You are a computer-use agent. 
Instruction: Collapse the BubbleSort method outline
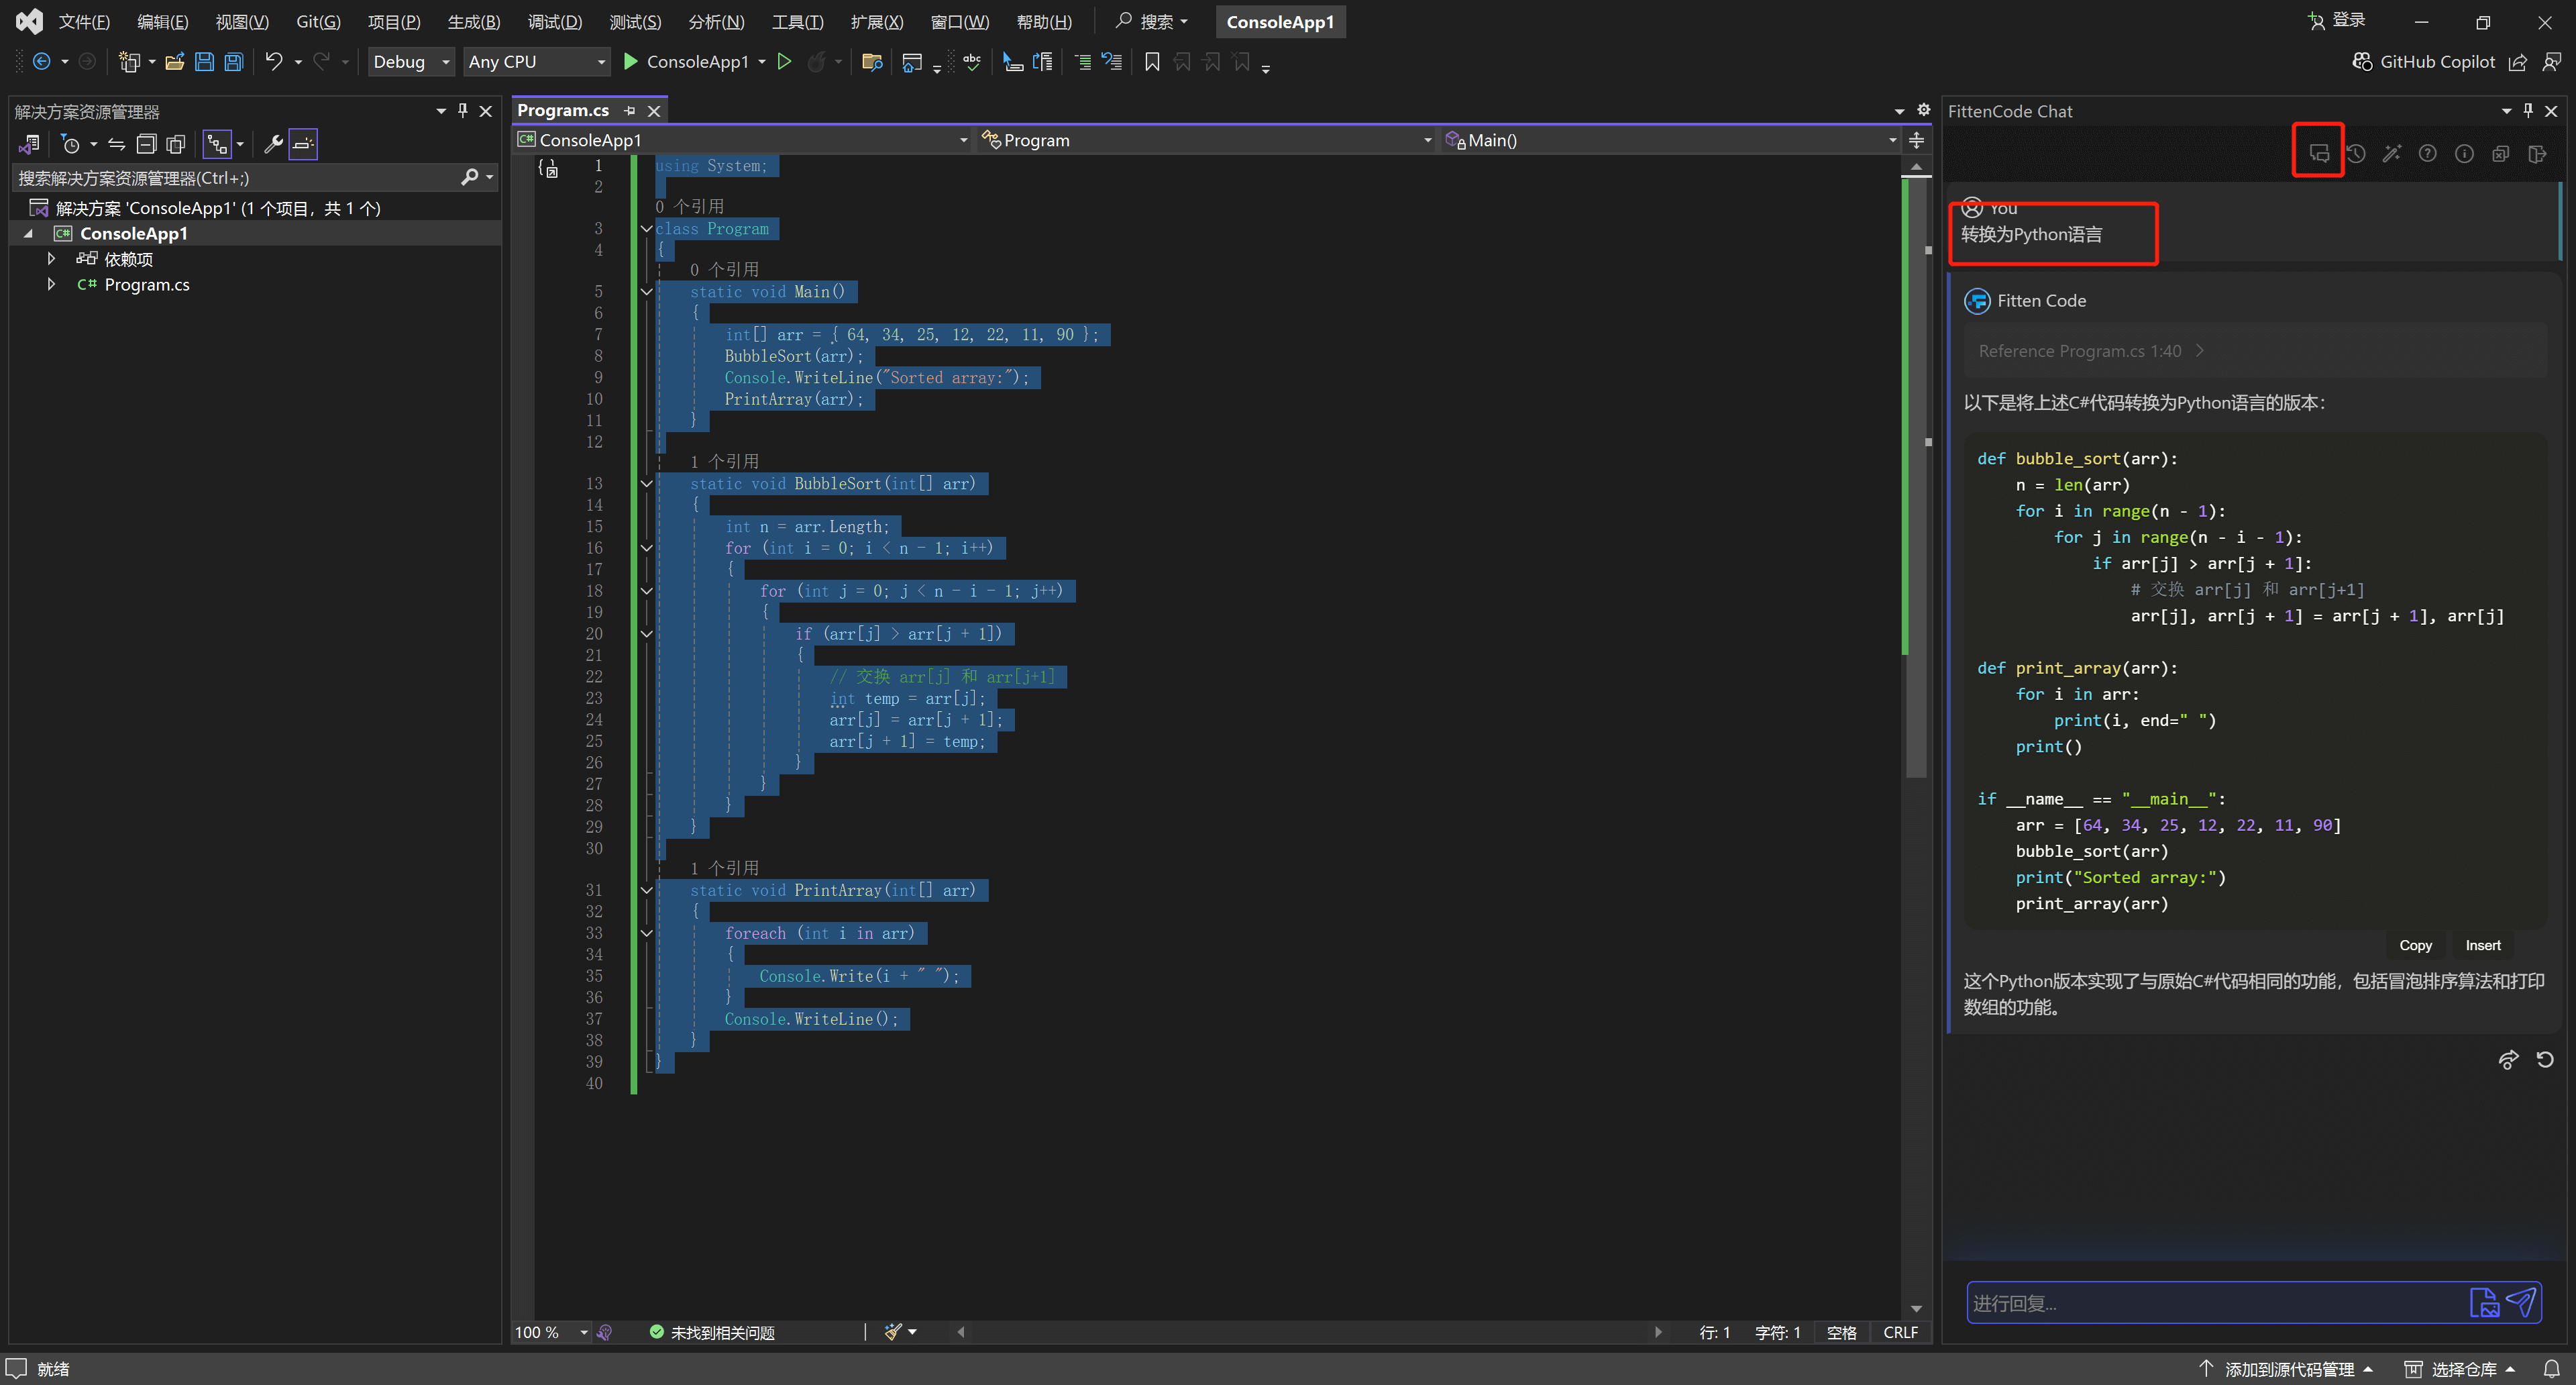[647, 484]
